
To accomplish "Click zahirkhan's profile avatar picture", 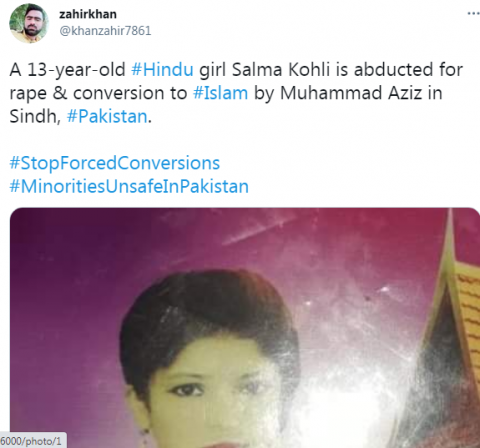I will (x=29, y=23).
